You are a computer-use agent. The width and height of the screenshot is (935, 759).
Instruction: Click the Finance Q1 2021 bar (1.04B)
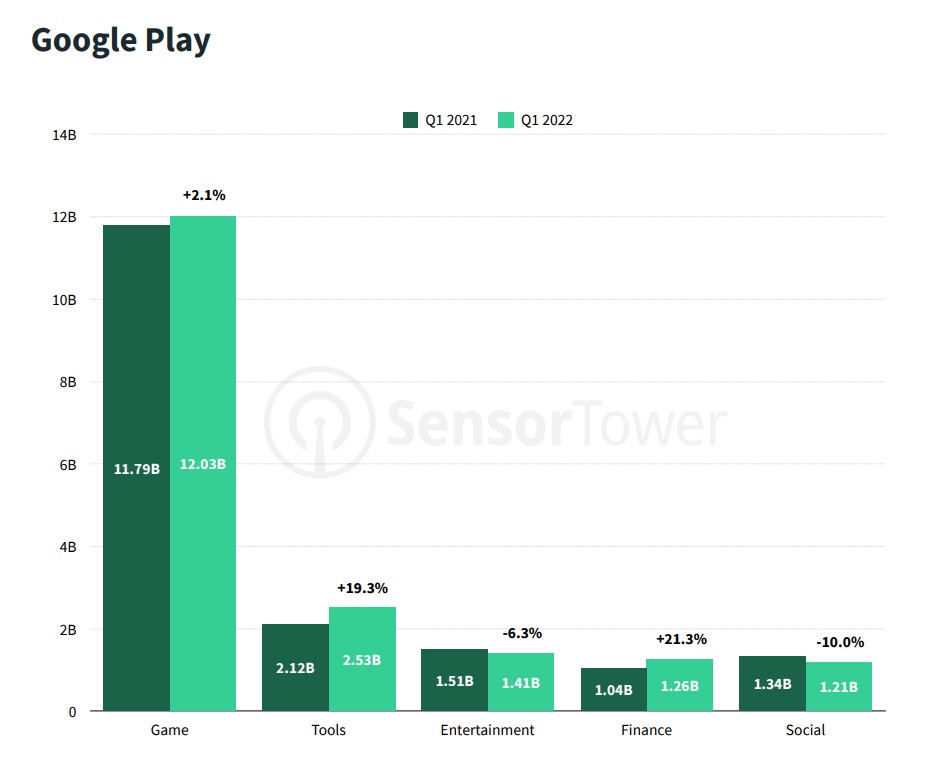[613, 689]
